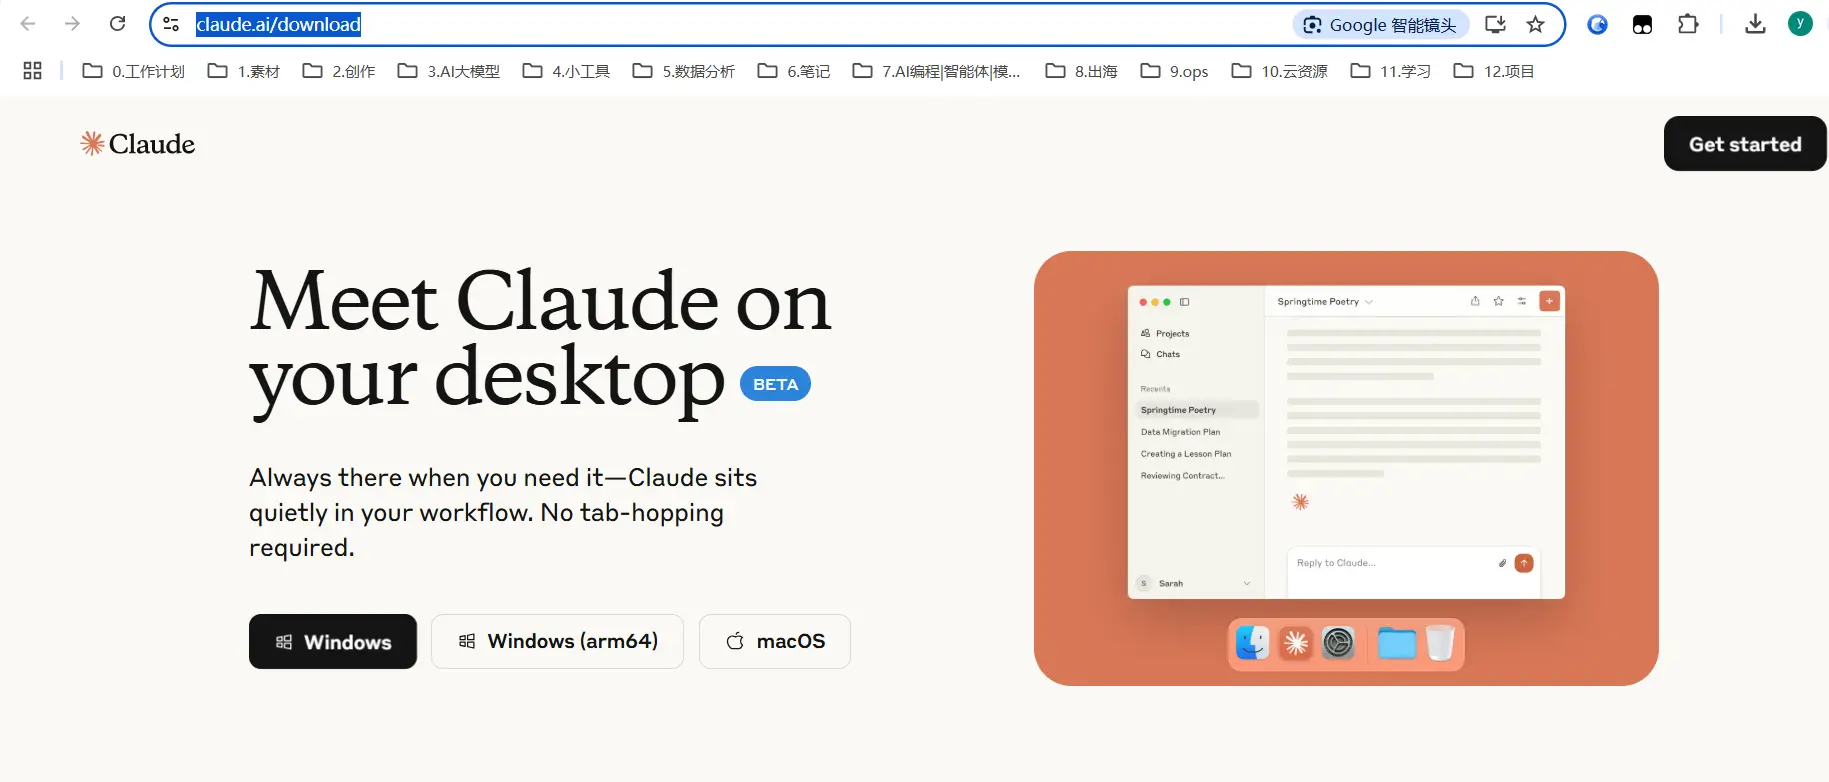
Task: Select Data Migration Plan in preview
Action: (x=1180, y=432)
